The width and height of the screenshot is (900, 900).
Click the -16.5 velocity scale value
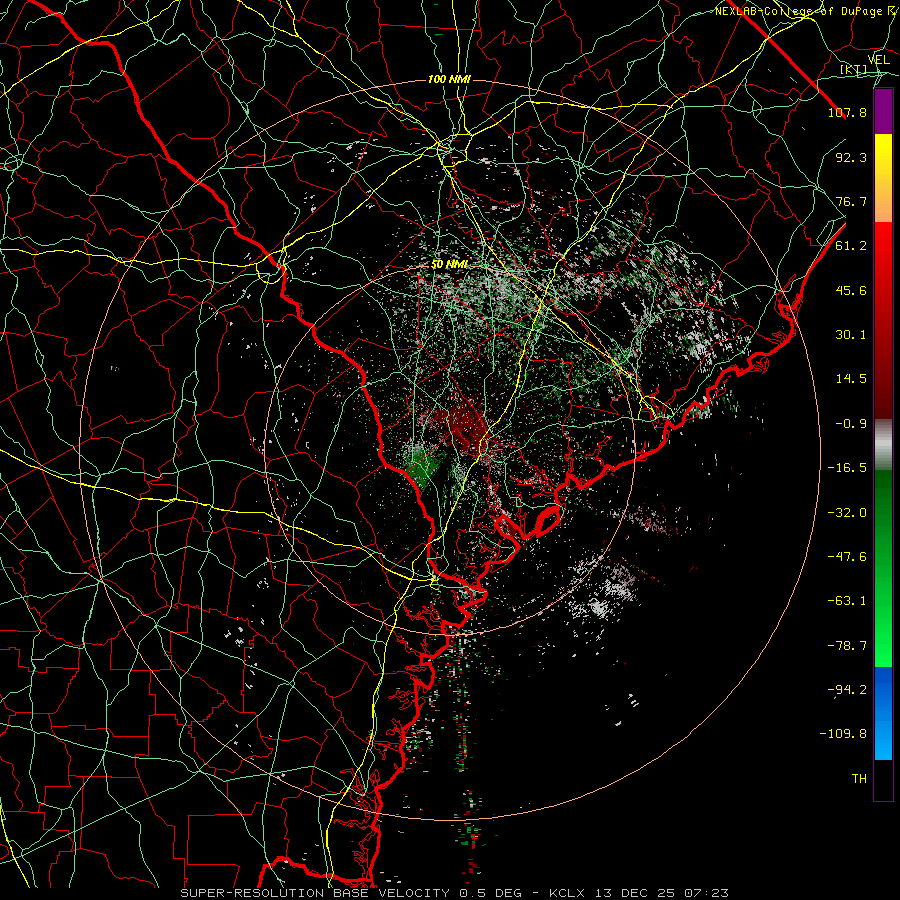(847, 468)
